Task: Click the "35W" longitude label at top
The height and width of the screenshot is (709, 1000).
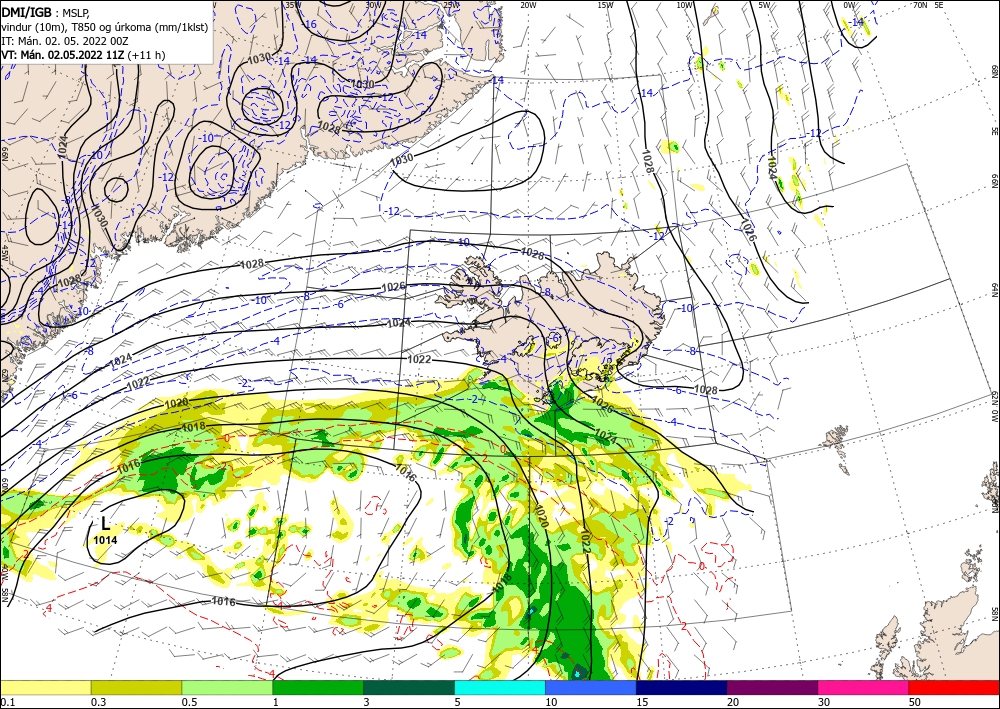Action: (293, 5)
